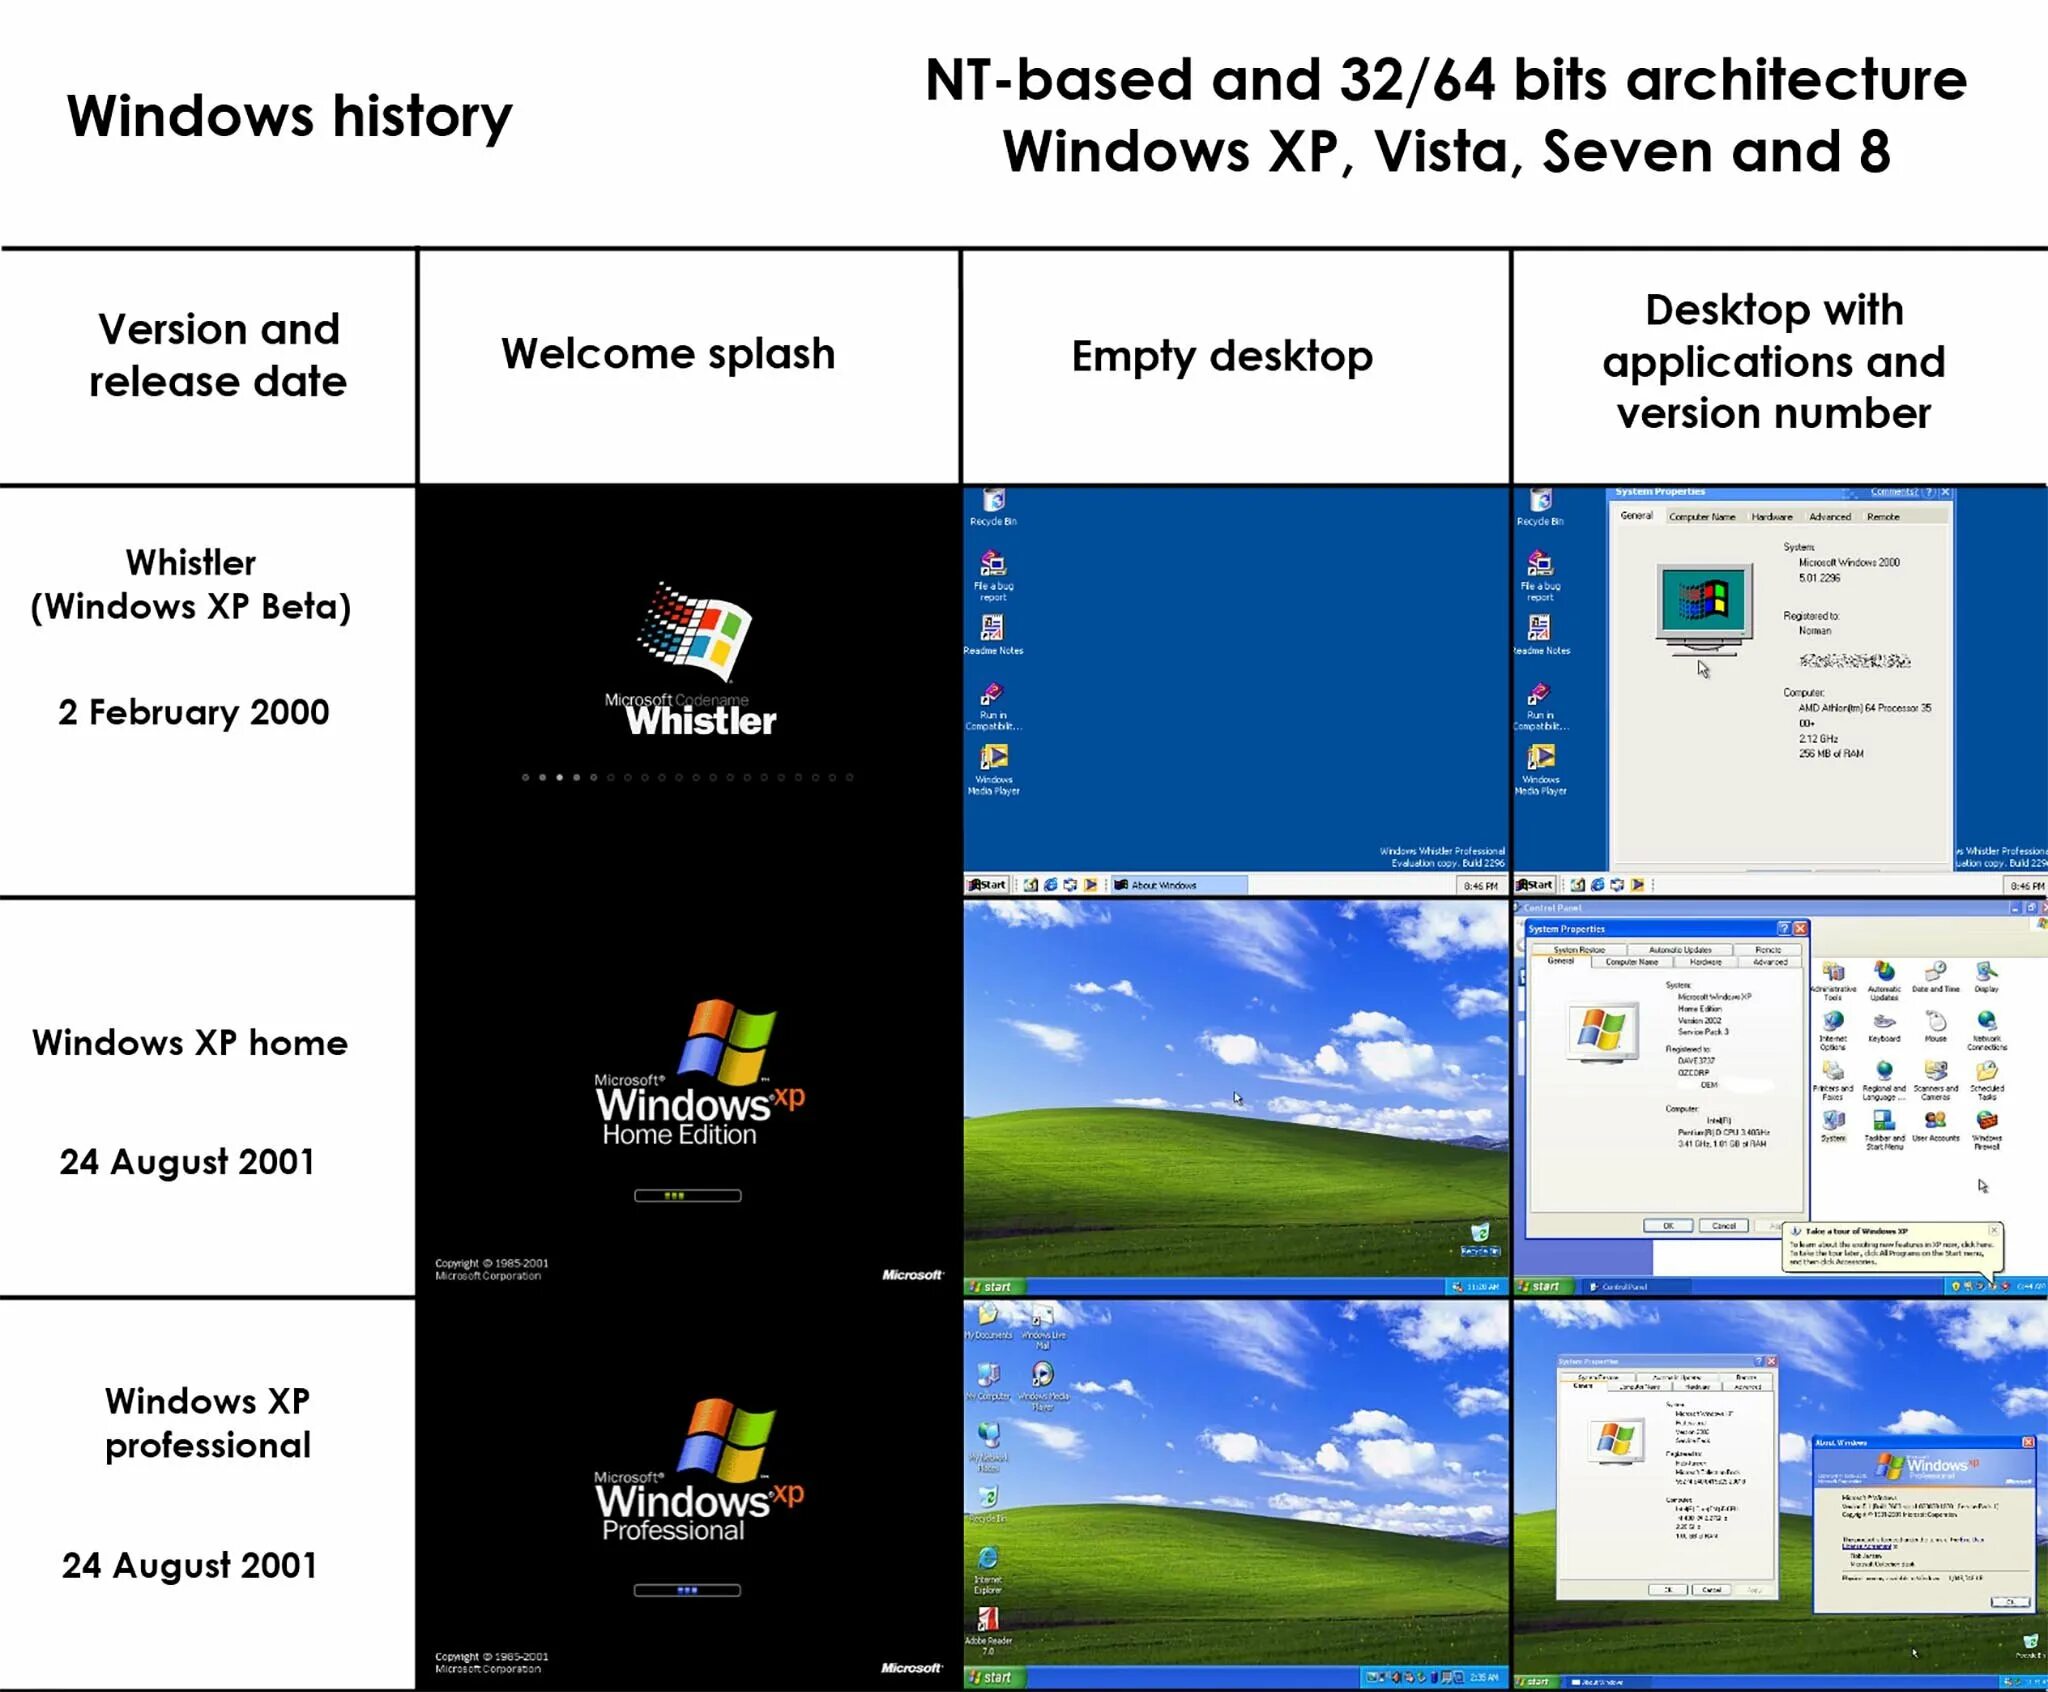This screenshot has width=2048, height=1692.
Task: Open Network Connections in Control Panel
Action: click(x=1987, y=1023)
